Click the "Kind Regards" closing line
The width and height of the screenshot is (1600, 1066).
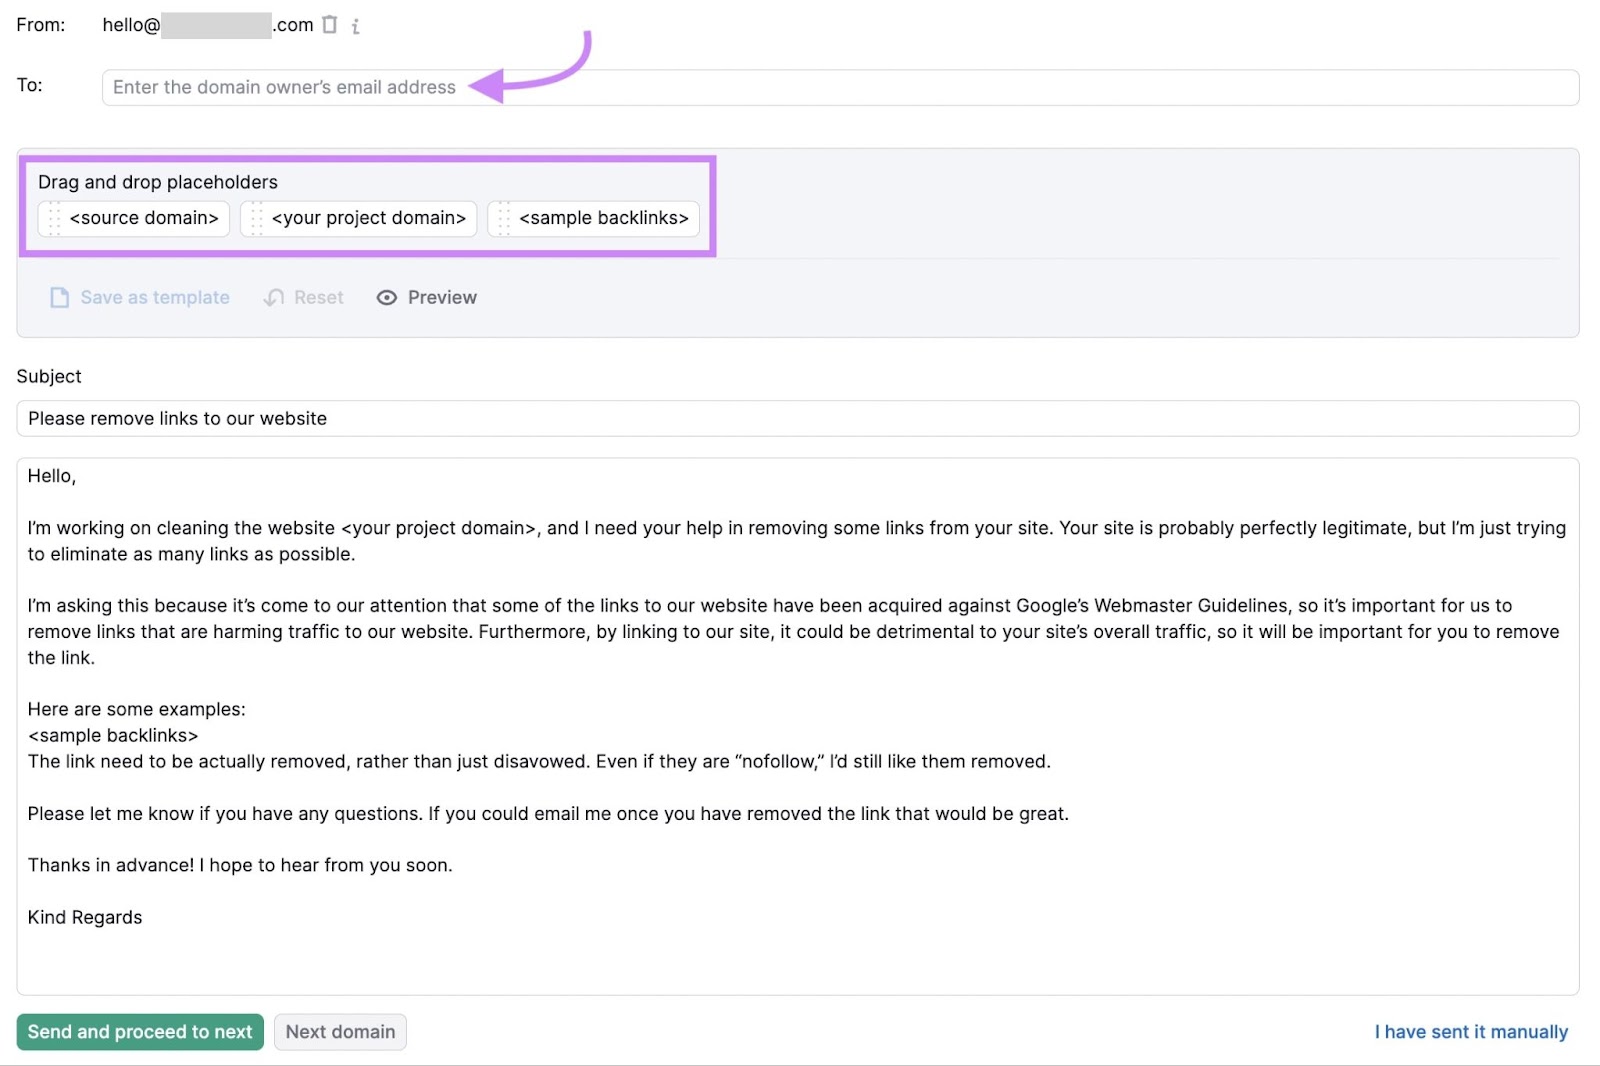click(x=85, y=917)
